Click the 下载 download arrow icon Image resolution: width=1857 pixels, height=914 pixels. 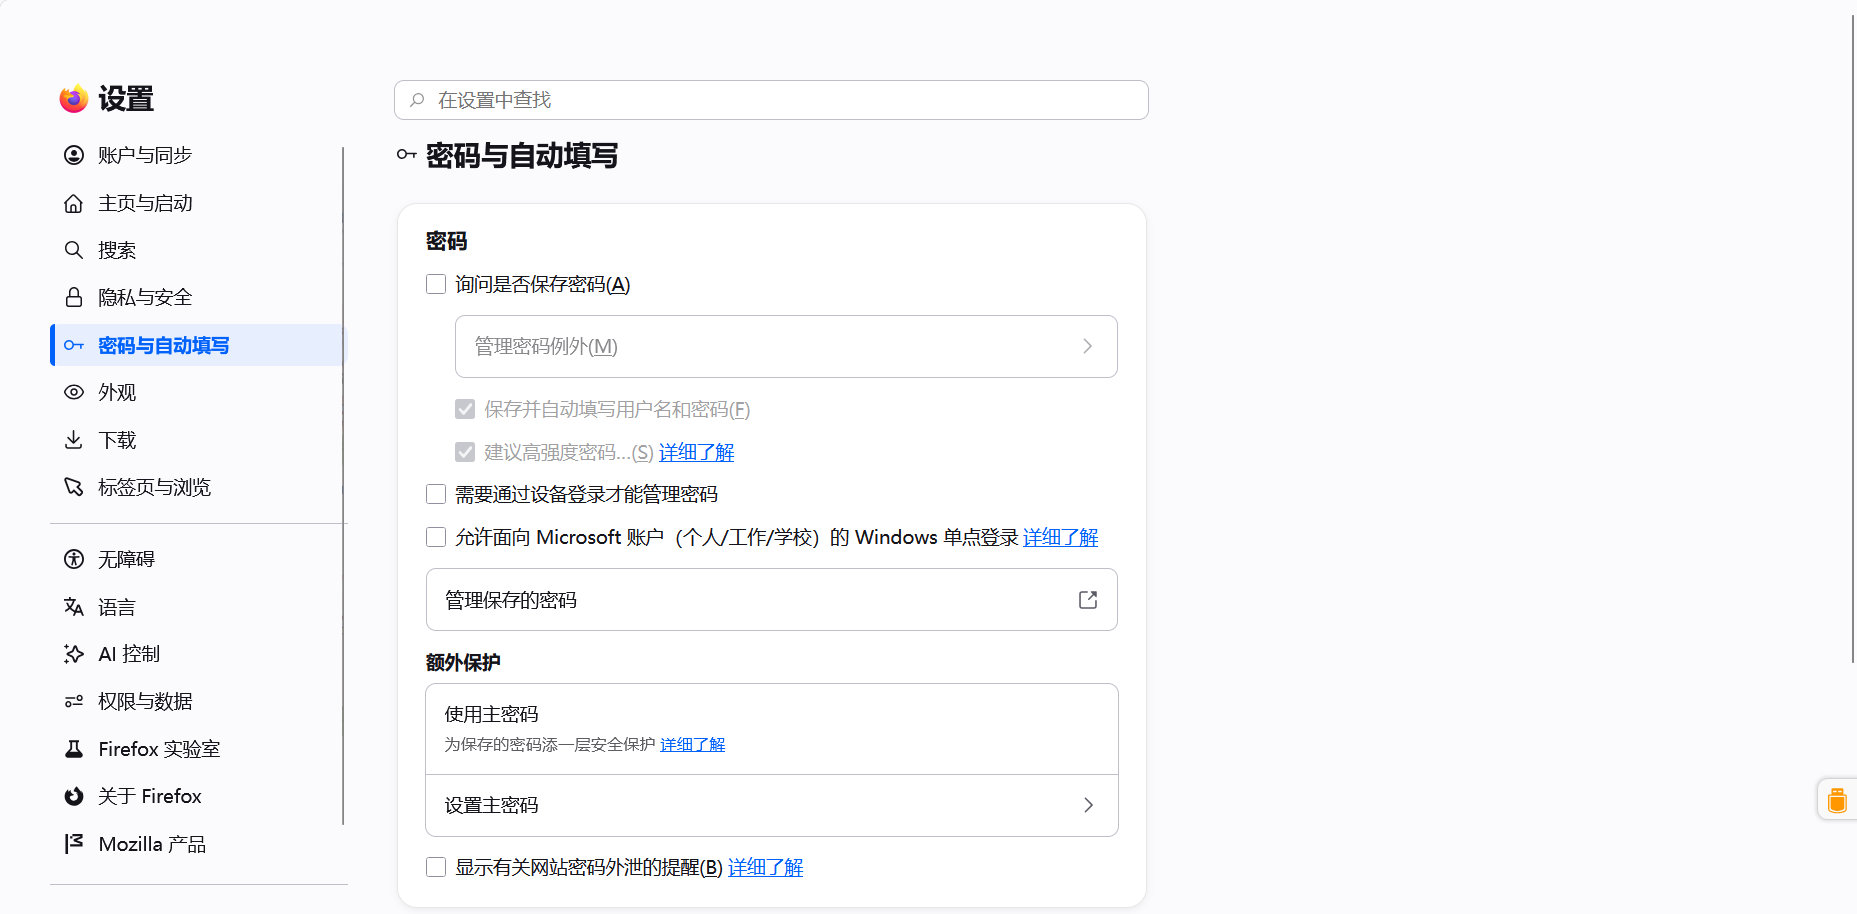click(x=74, y=440)
